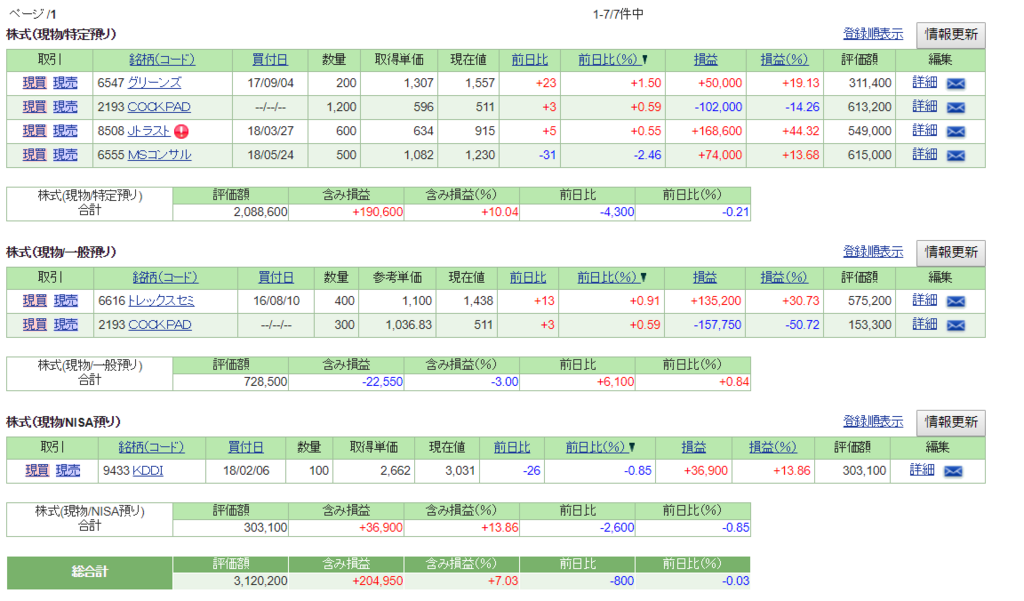Sort NISA預り table by 前日比(%)
Image resolution: width=1024 pixels, height=601 pixels.
[x=595, y=447]
